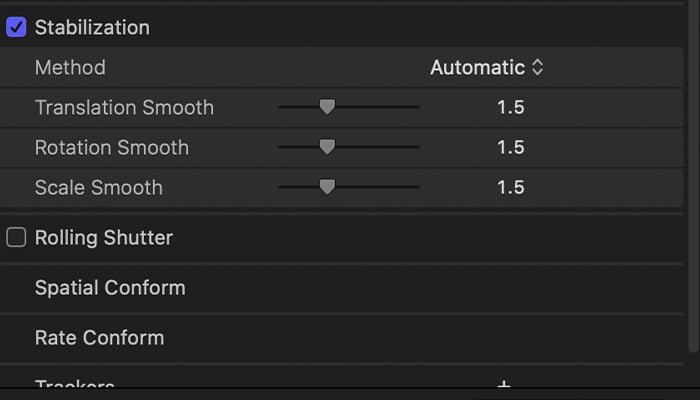Click the Translation Smooth value 1.5

pos(511,107)
